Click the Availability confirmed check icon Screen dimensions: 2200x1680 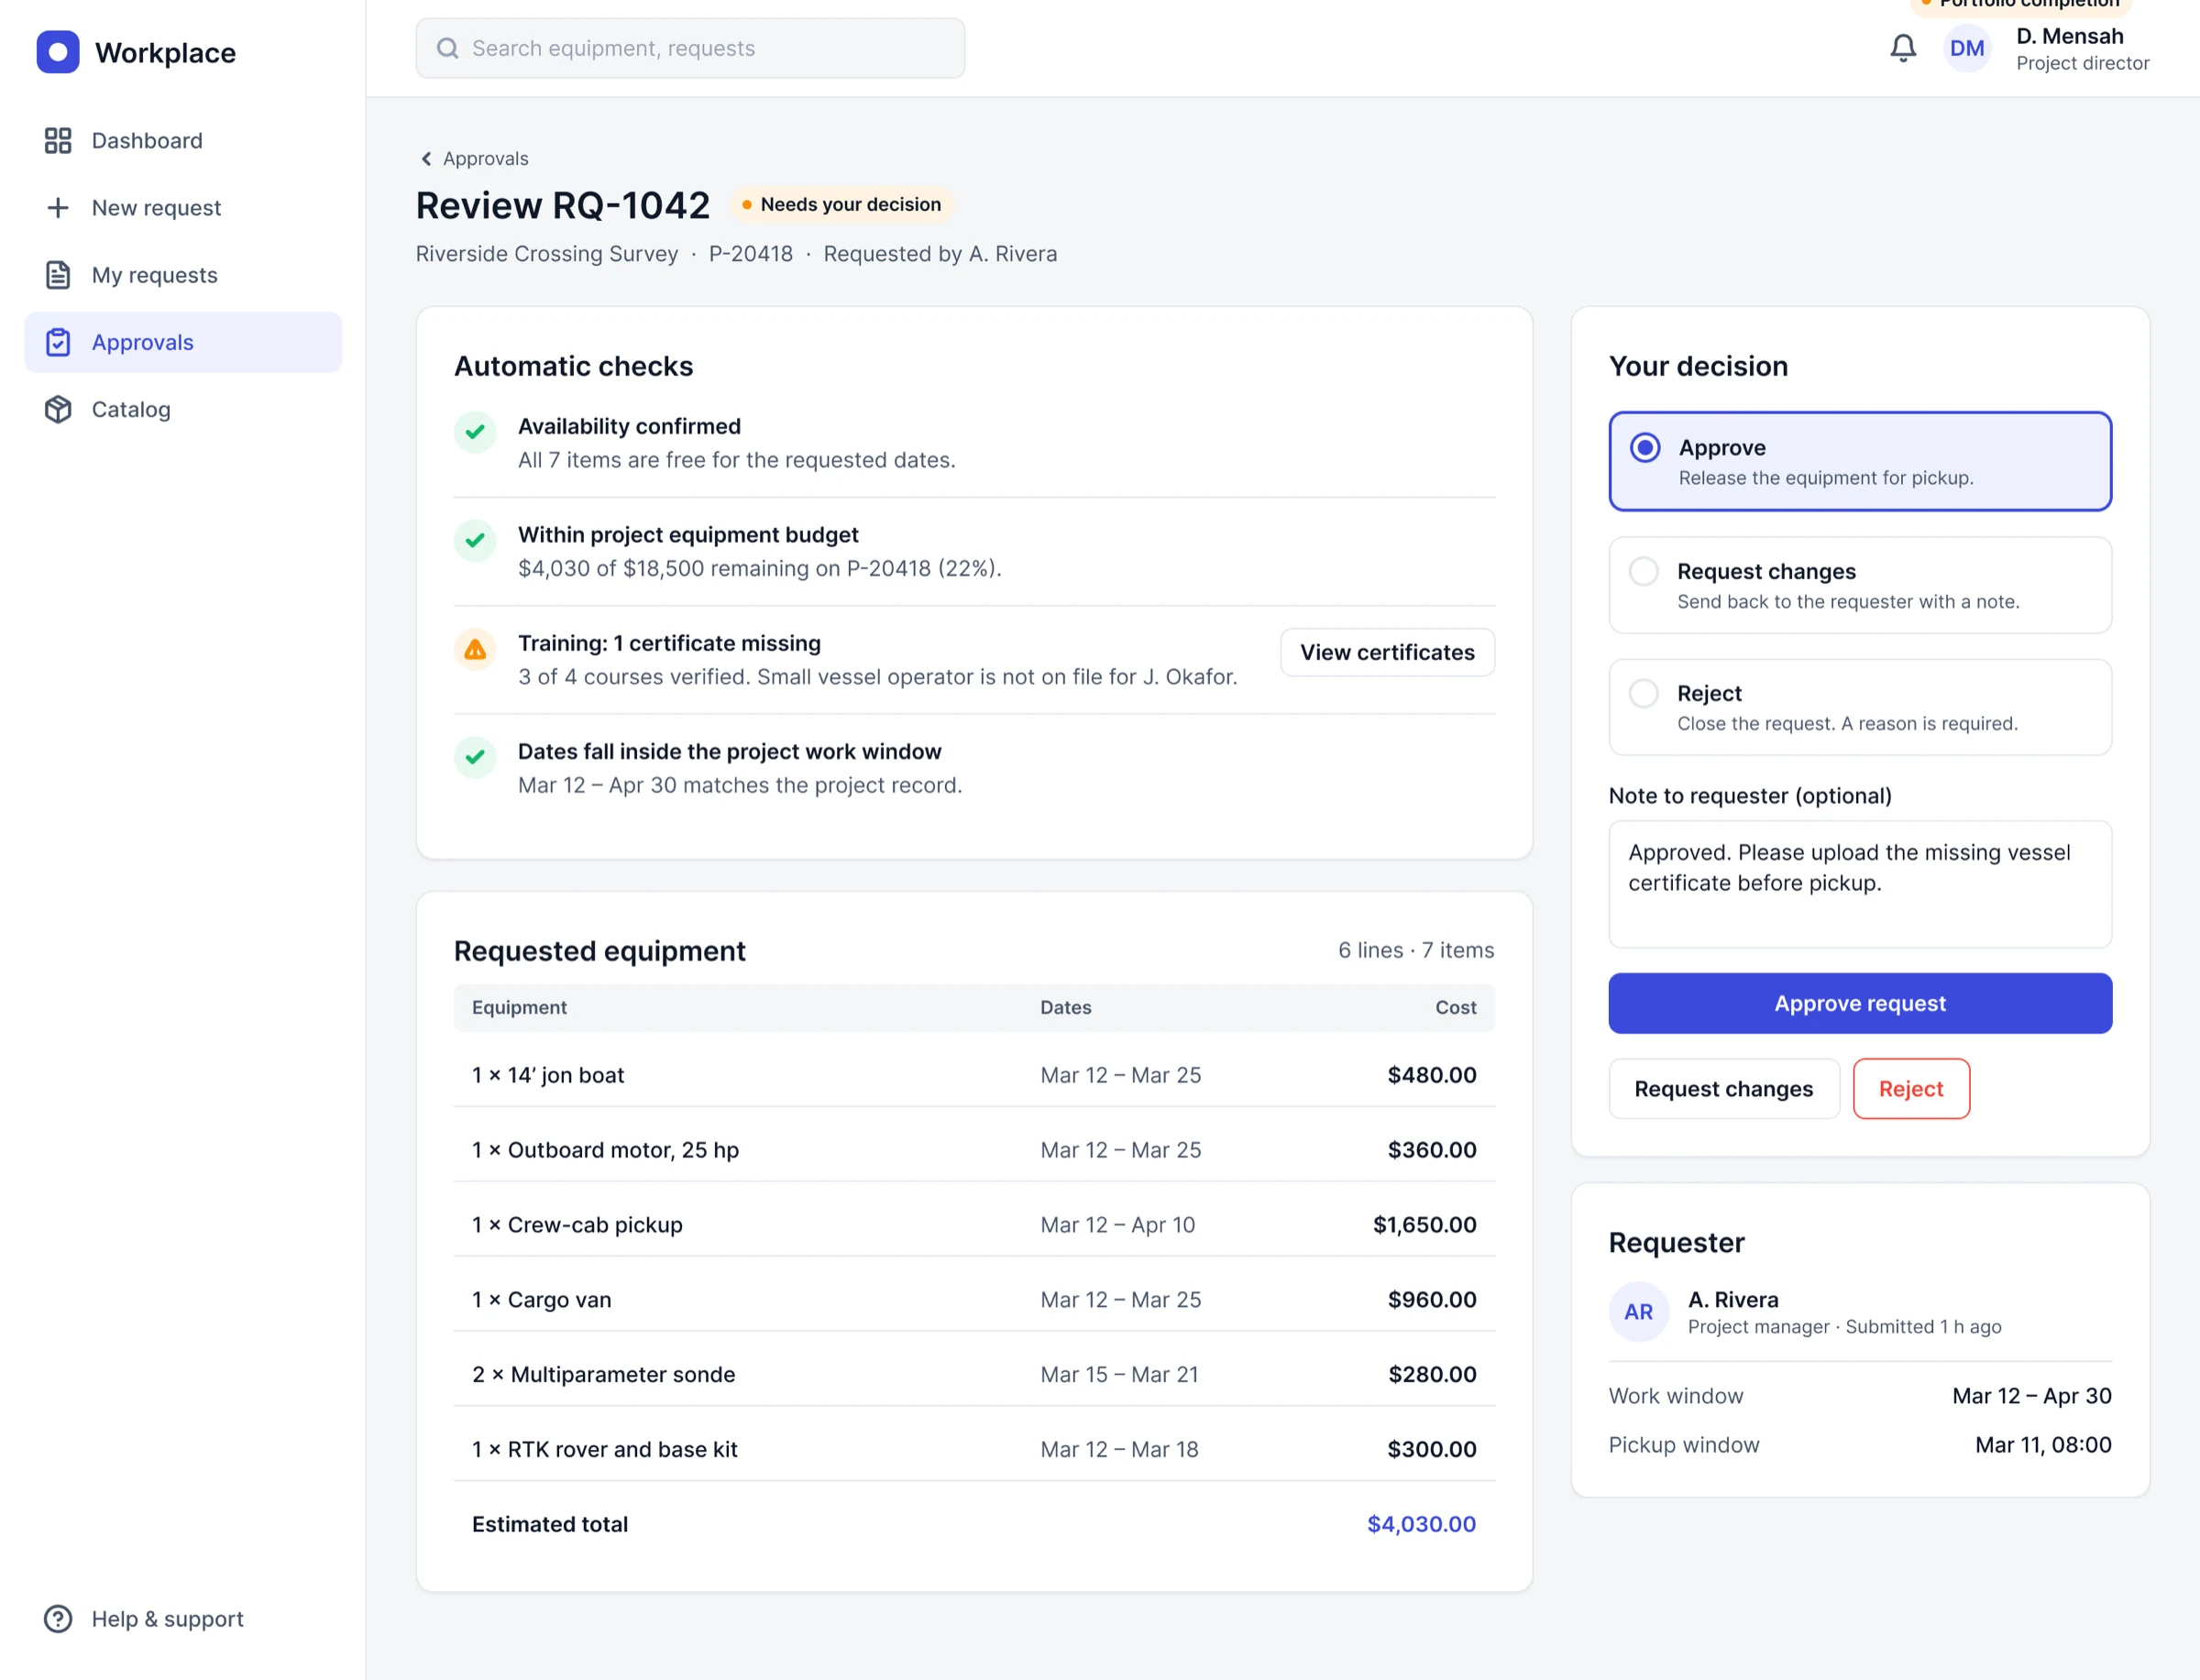pyautogui.click(x=475, y=433)
